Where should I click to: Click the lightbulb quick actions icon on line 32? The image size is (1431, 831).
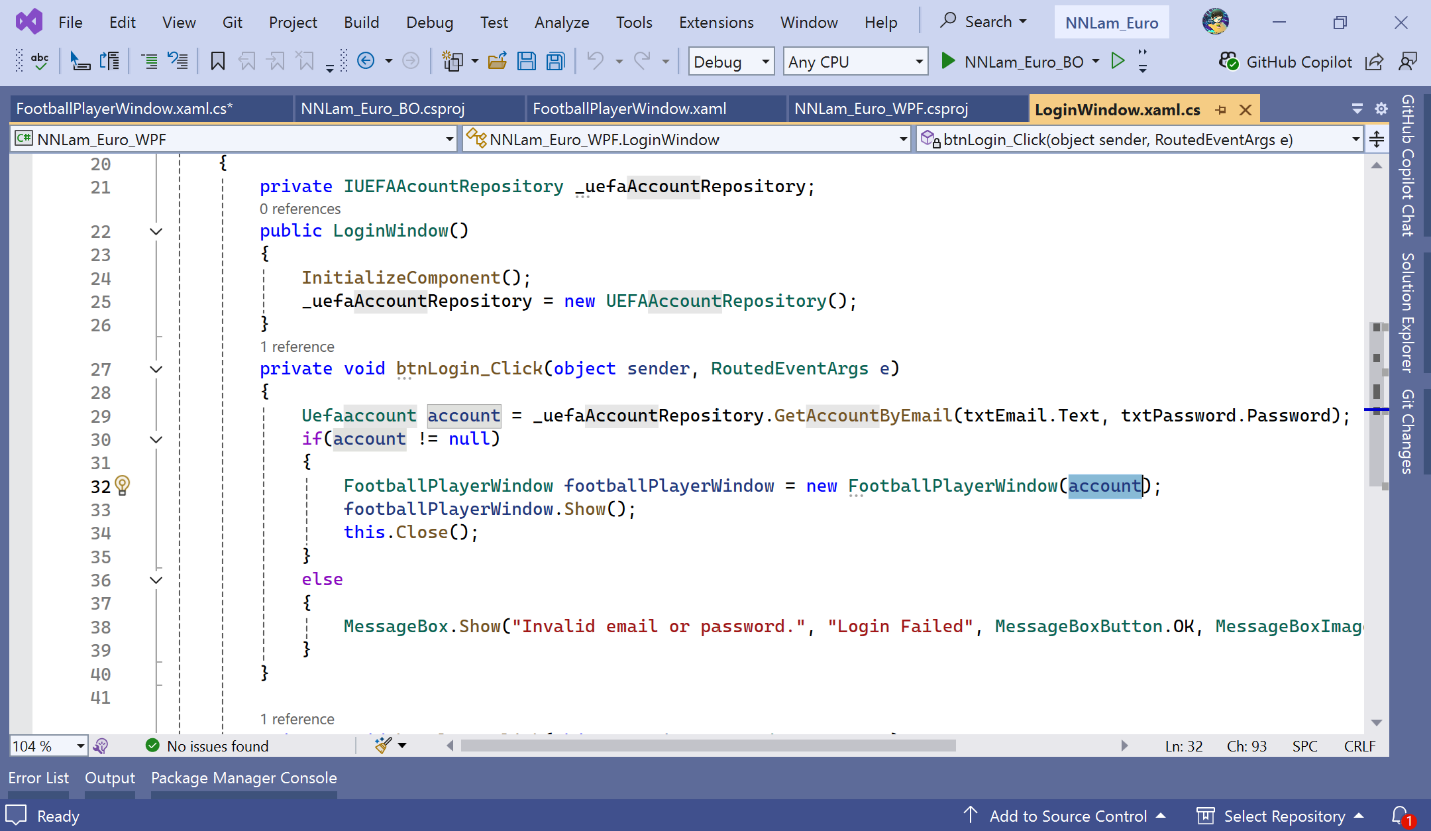[122, 486]
